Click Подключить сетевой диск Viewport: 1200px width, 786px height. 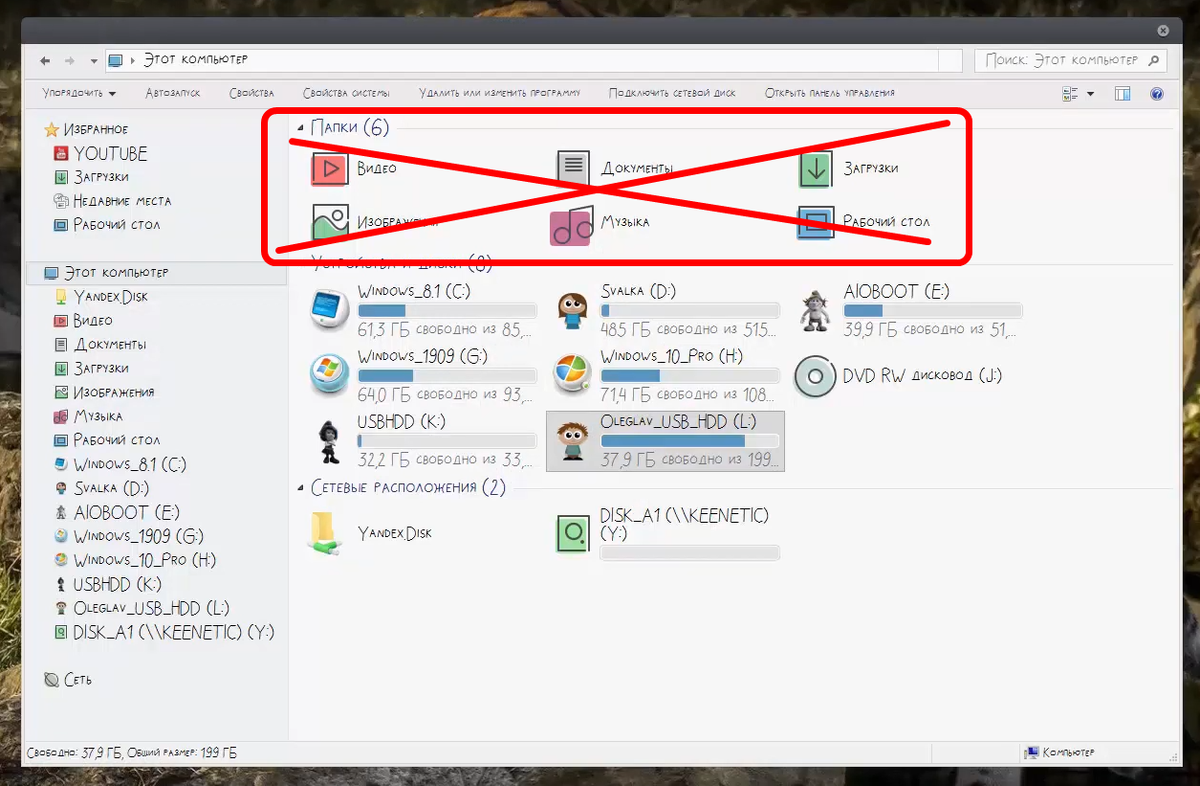pos(672,93)
